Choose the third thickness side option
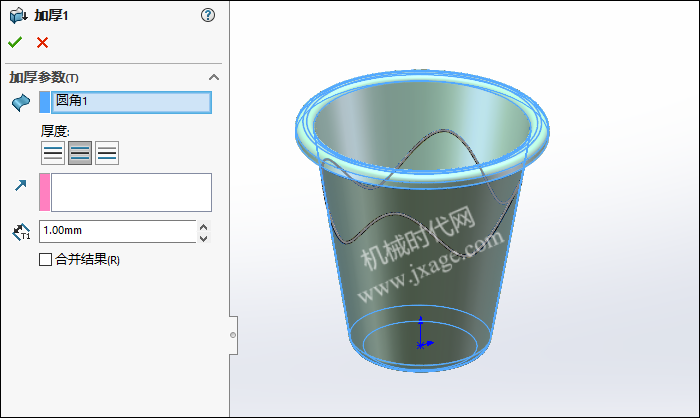This screenshot has height=418, width=700. click(x=107, y=153)
